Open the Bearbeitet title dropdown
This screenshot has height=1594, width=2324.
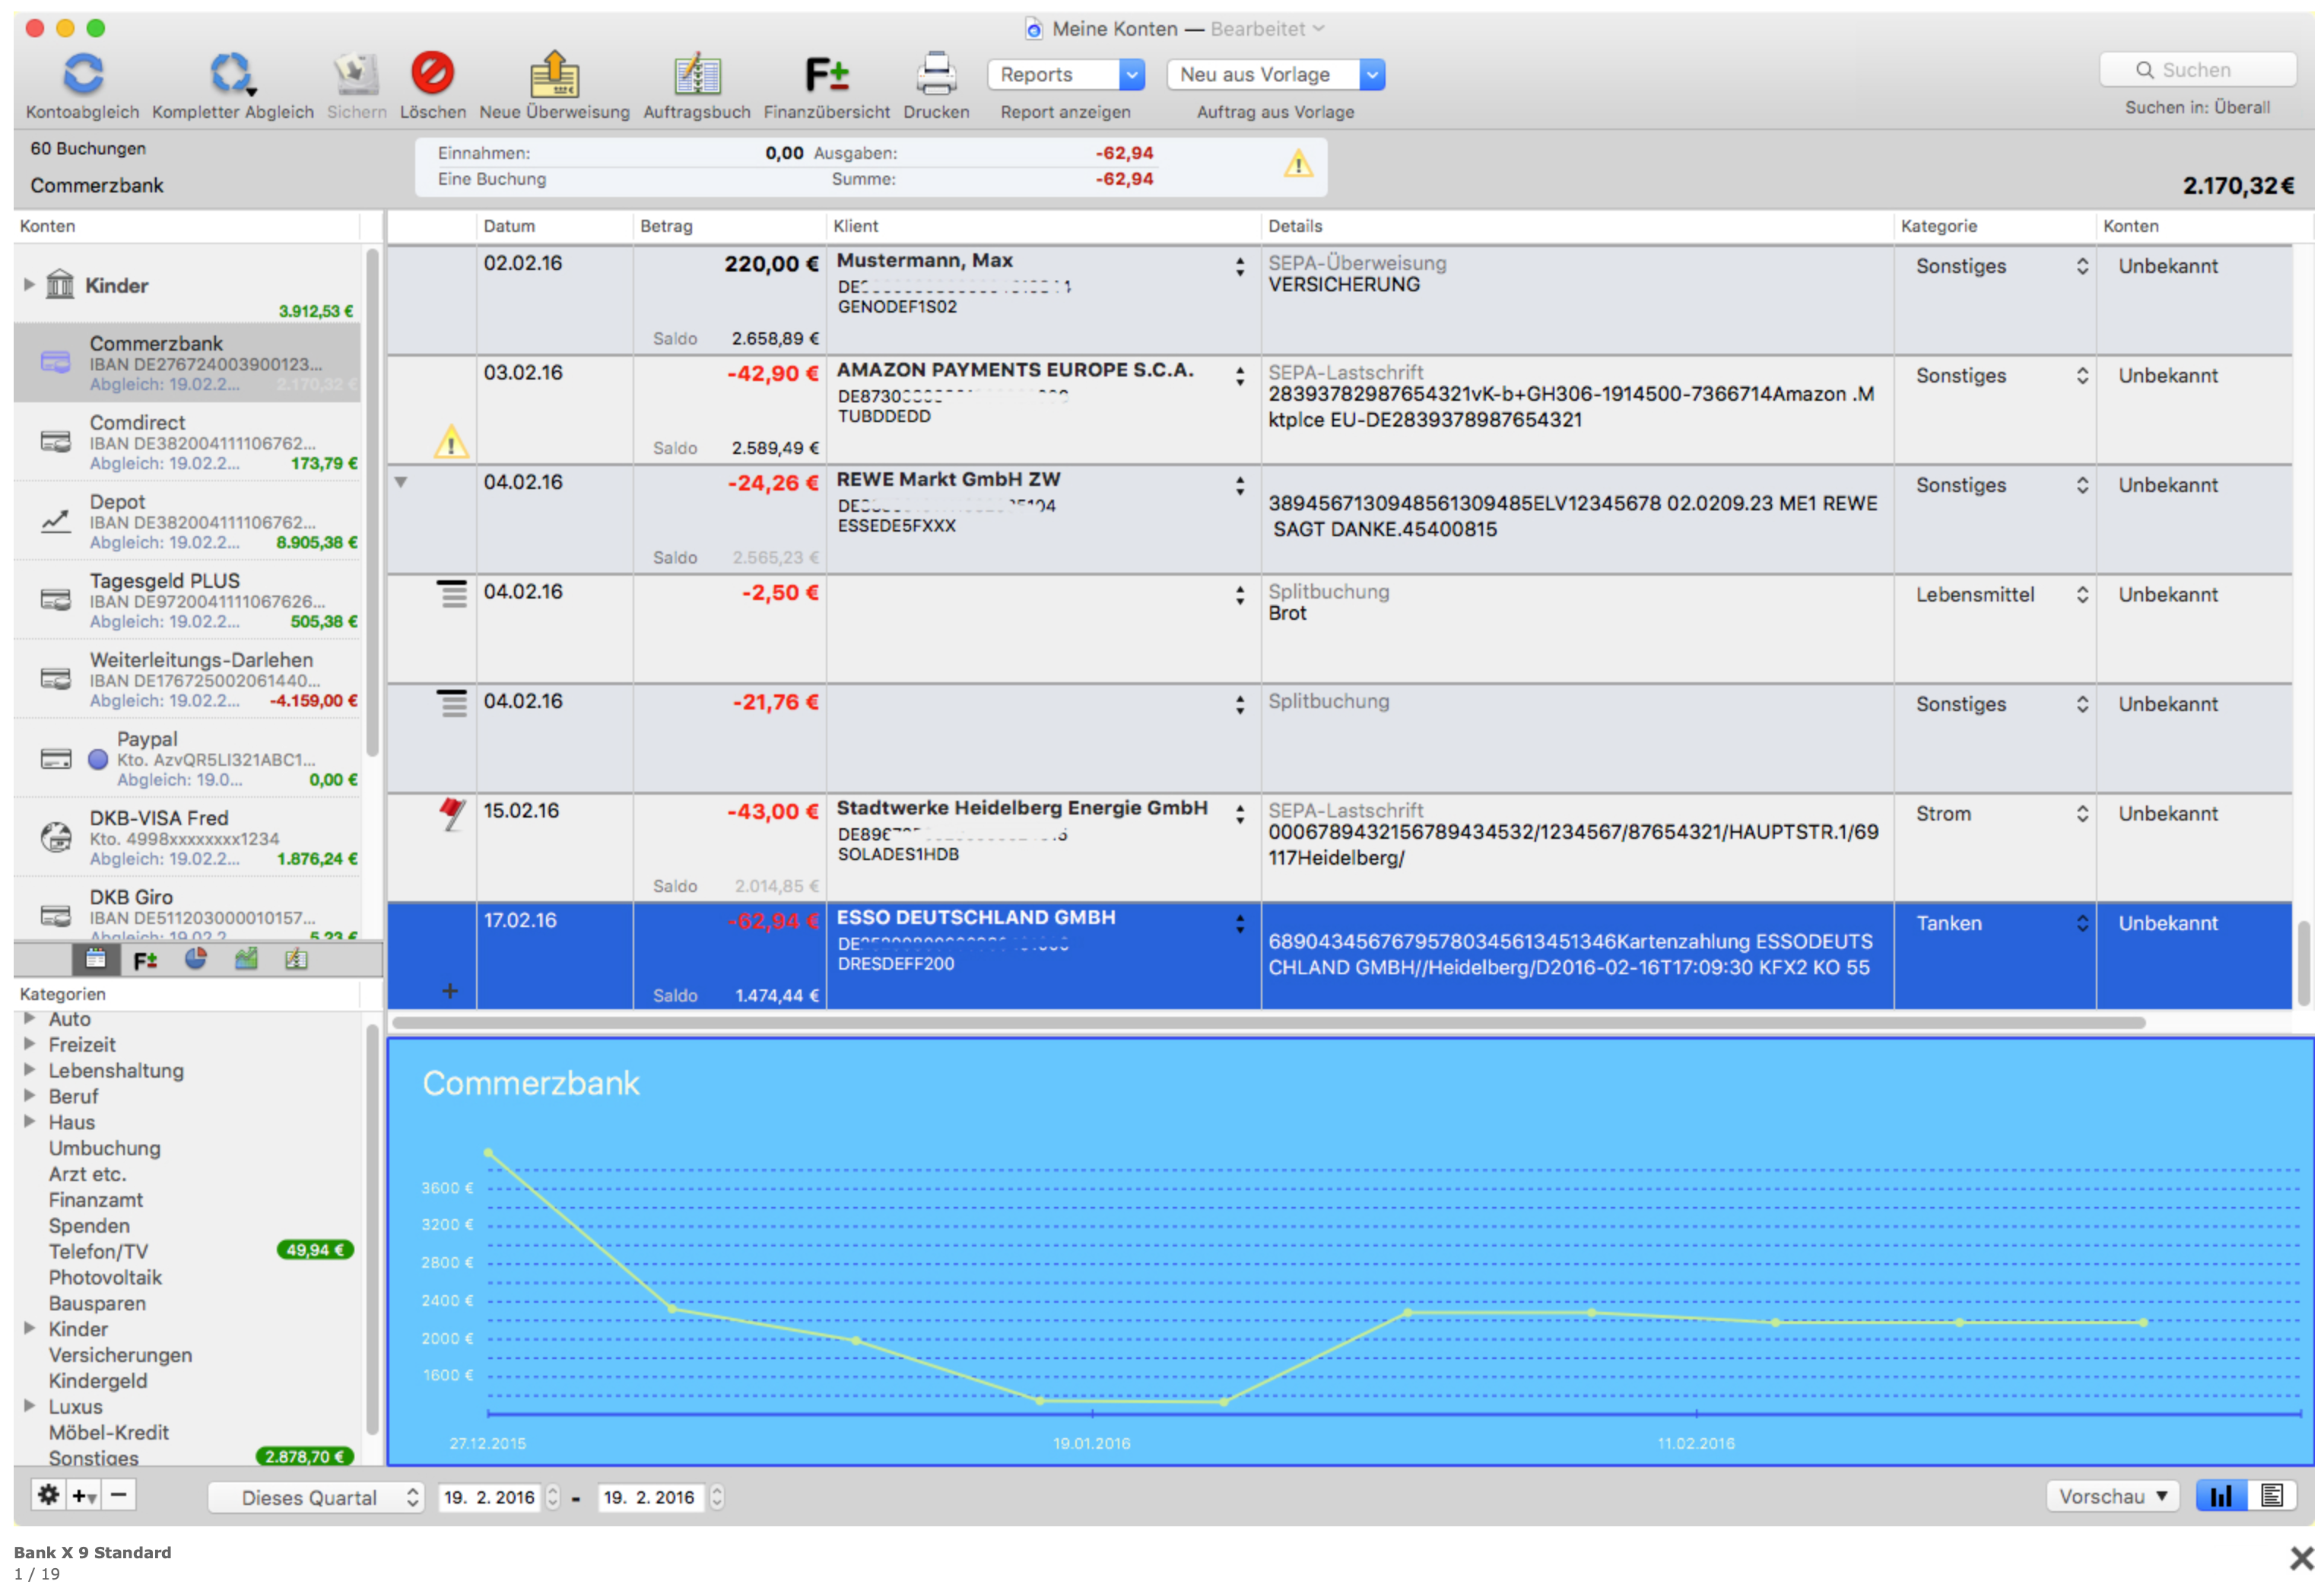(x=1268, y=29)
